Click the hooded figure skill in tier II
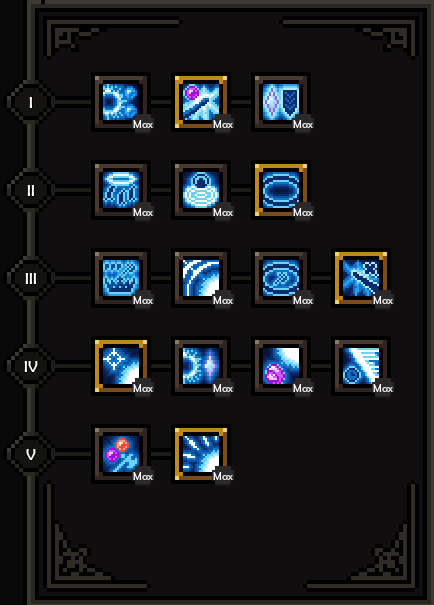434x605 pixels. [x=201, y=190]
